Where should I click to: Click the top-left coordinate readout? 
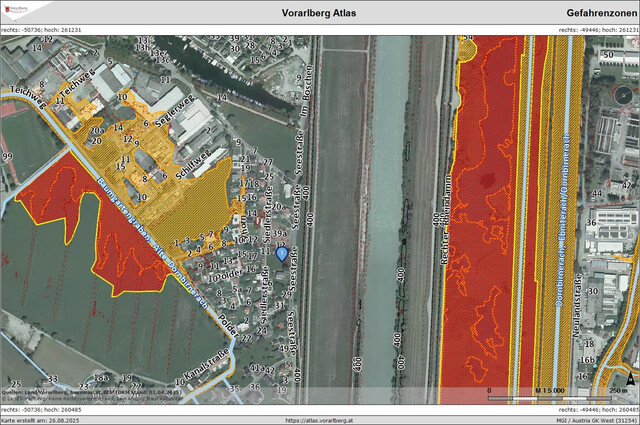click(x=40, y=31)
